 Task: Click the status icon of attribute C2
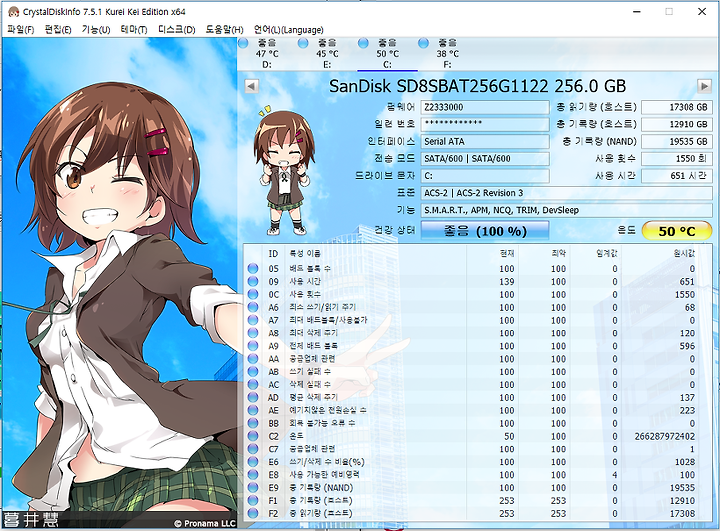253,435
